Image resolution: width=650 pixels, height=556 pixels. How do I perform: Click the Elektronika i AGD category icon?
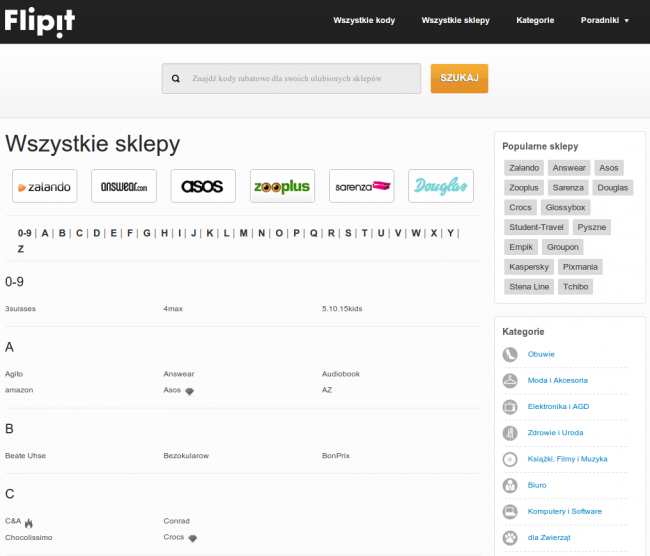[x=510, y=407]
